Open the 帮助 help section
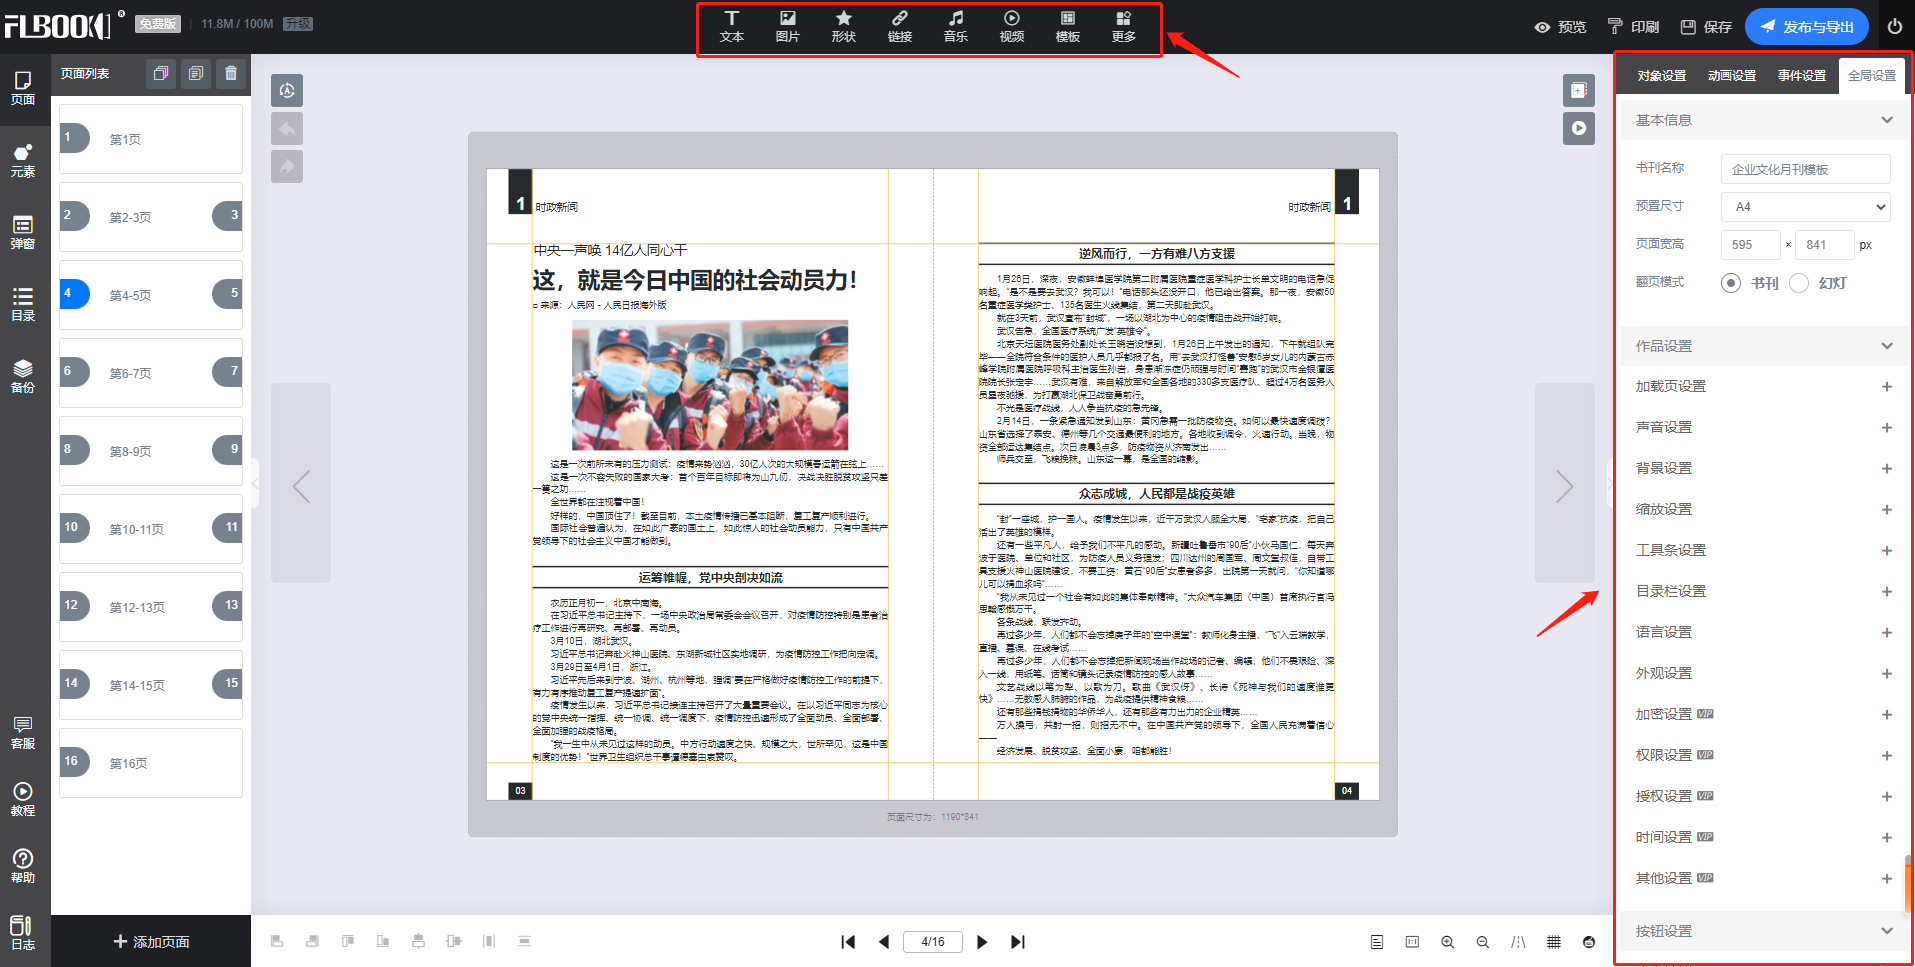 23,866
